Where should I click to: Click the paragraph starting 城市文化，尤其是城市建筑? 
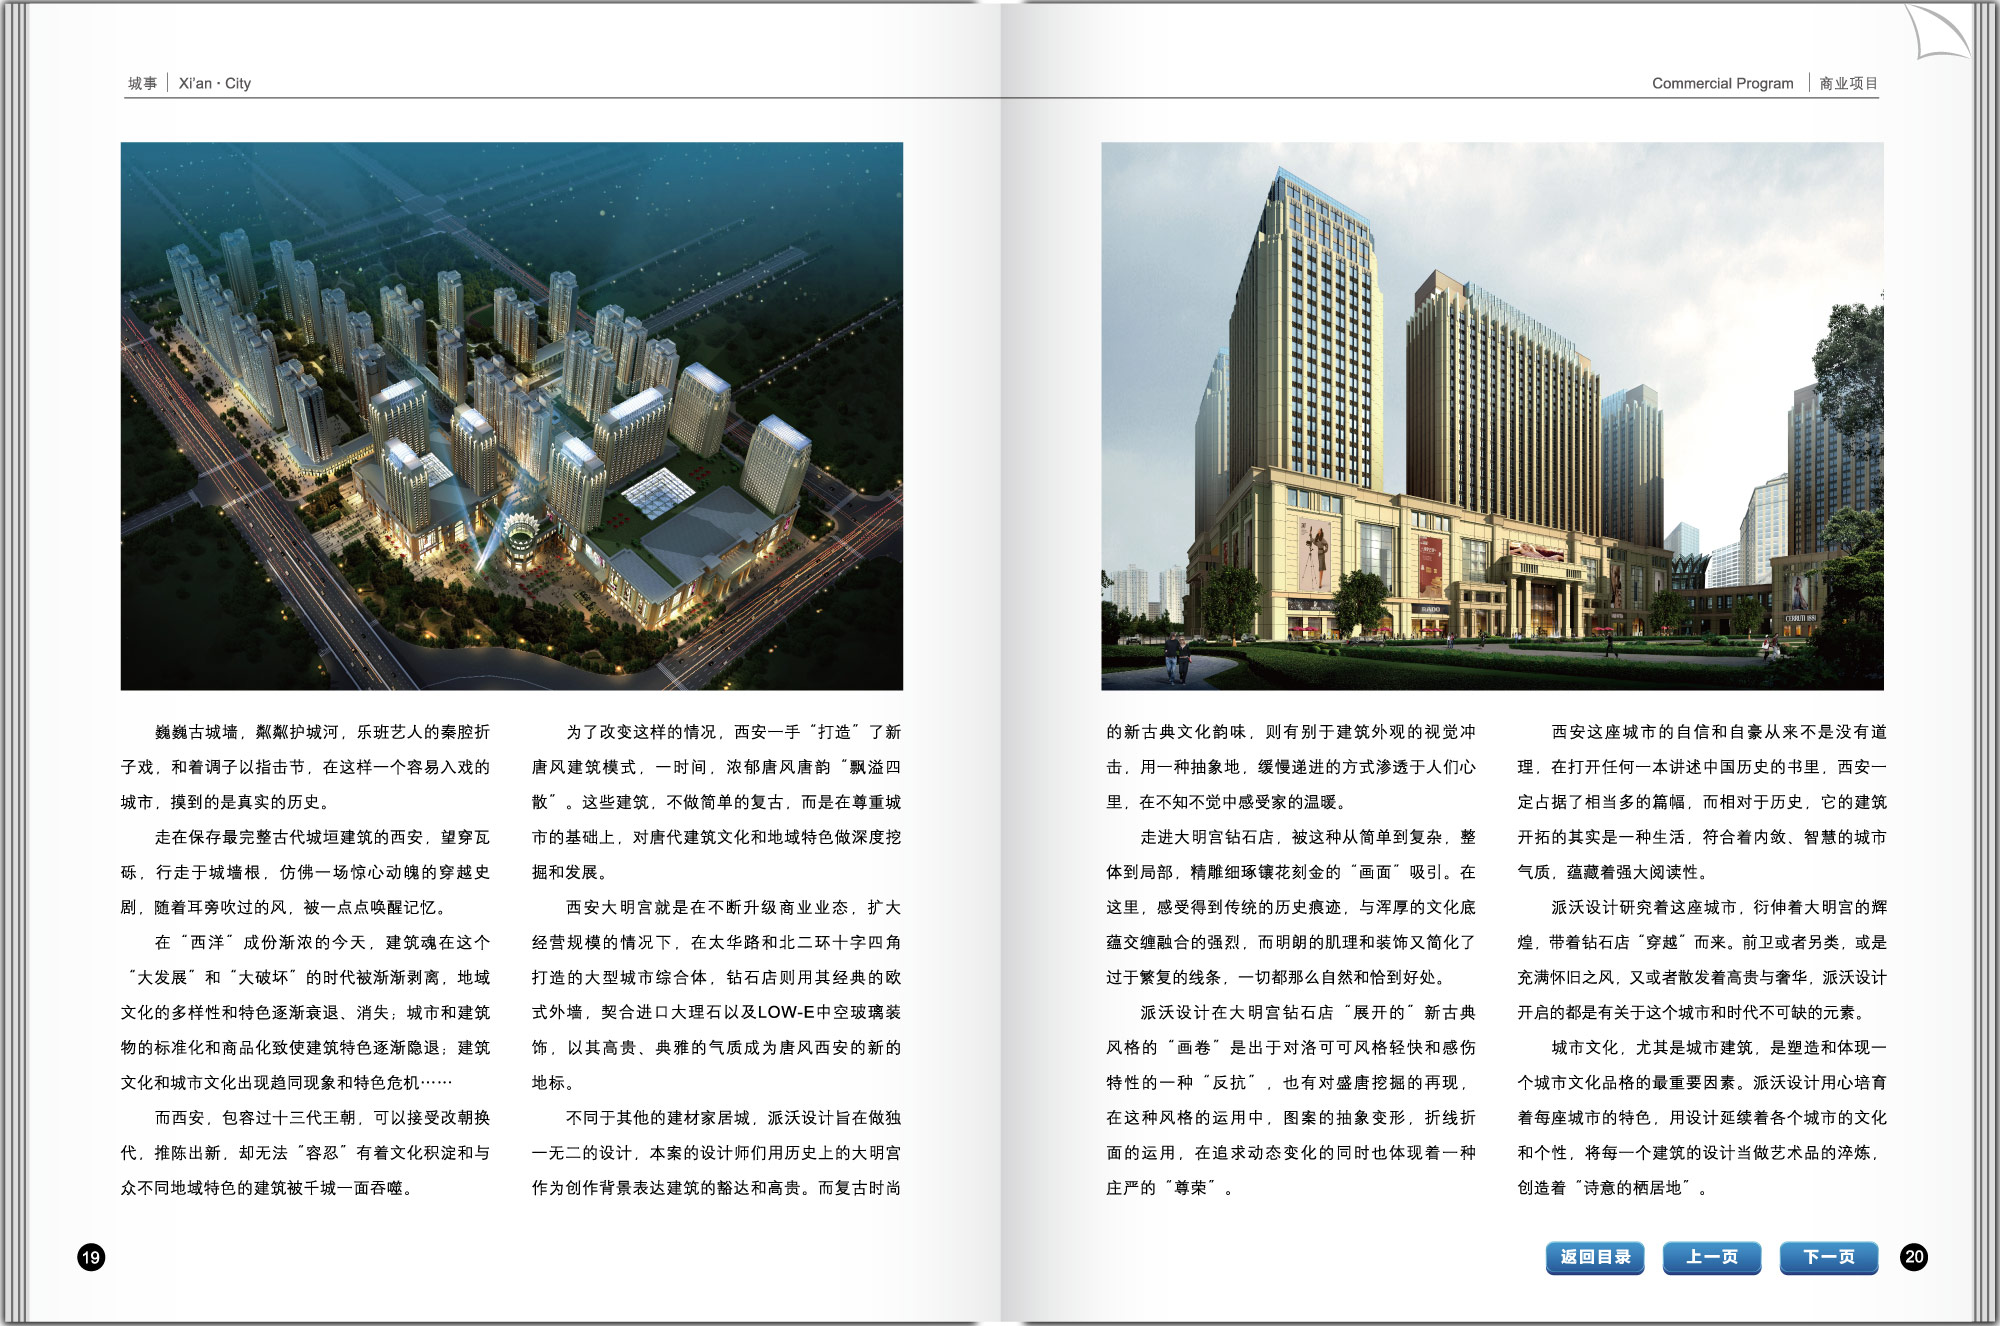tap(1702, 1117)
